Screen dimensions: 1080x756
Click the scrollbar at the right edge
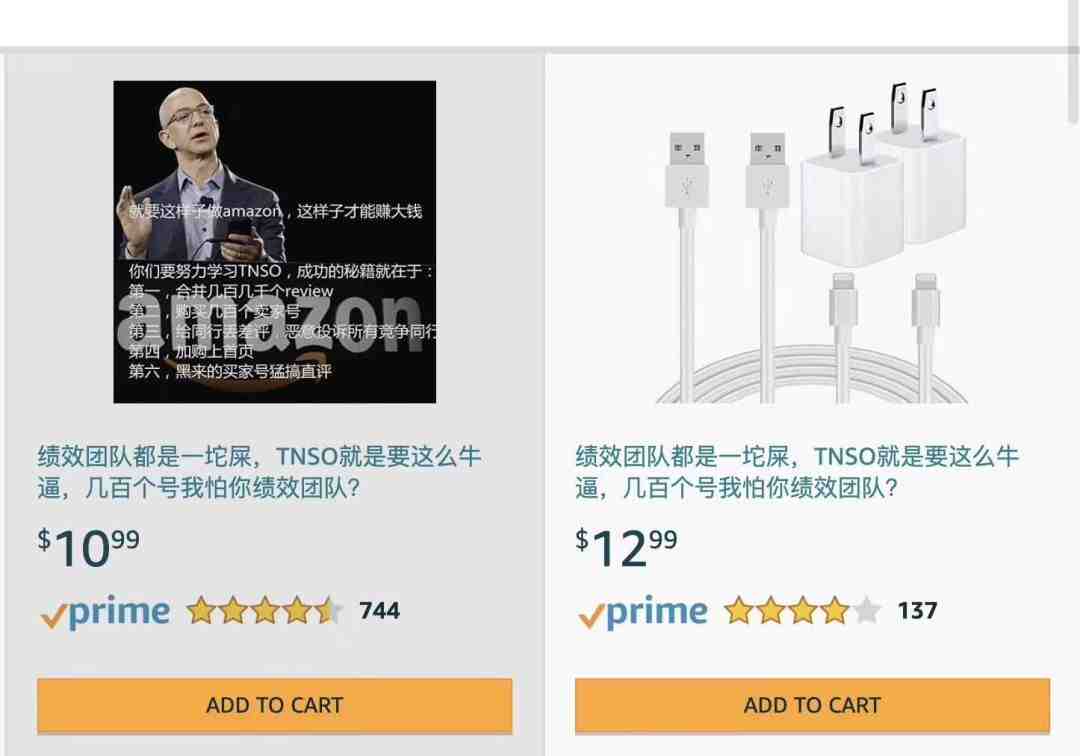1075,62
